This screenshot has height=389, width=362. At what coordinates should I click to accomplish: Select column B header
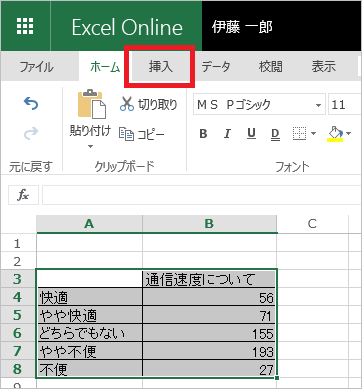[209, 224]
